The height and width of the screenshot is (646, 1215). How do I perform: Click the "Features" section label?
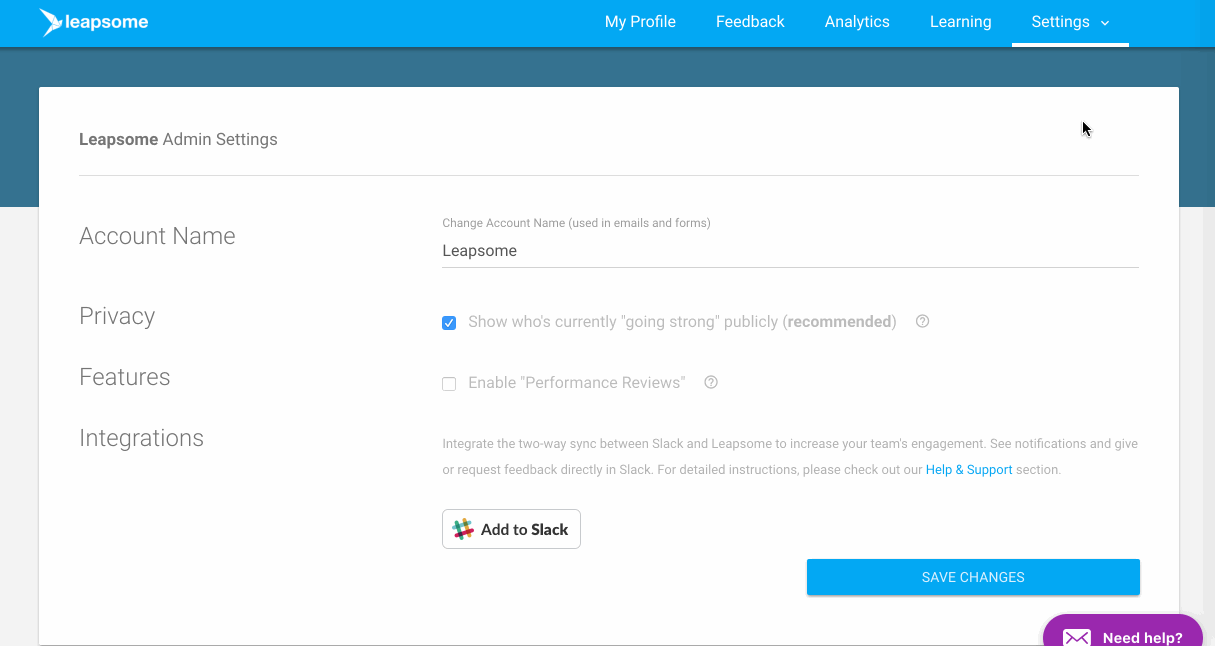(x=125, y=377)
